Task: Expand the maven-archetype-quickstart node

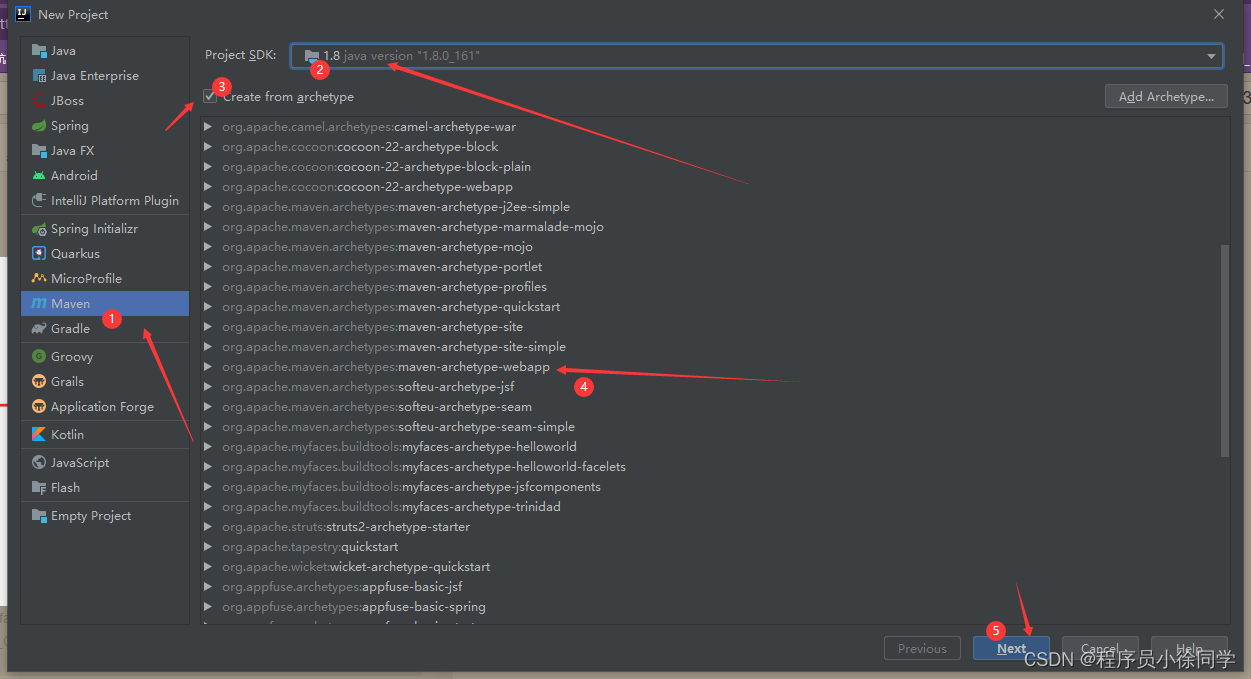Action: [208, 307]
